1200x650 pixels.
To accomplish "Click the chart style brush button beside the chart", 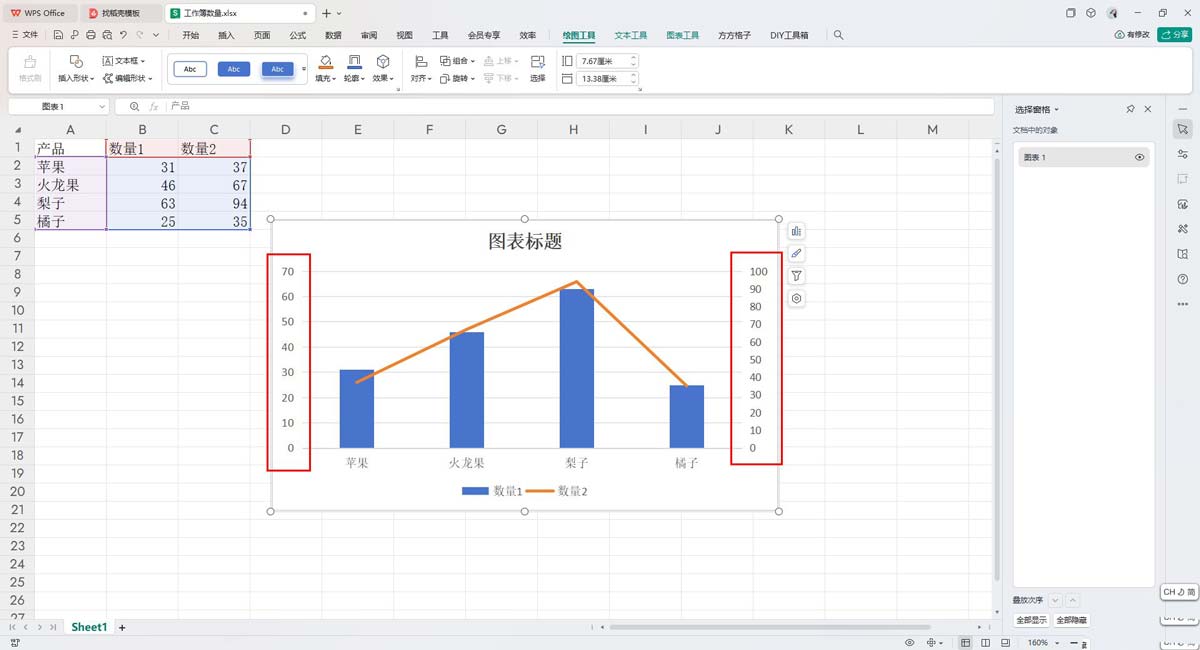I will [x=796, y=254].
